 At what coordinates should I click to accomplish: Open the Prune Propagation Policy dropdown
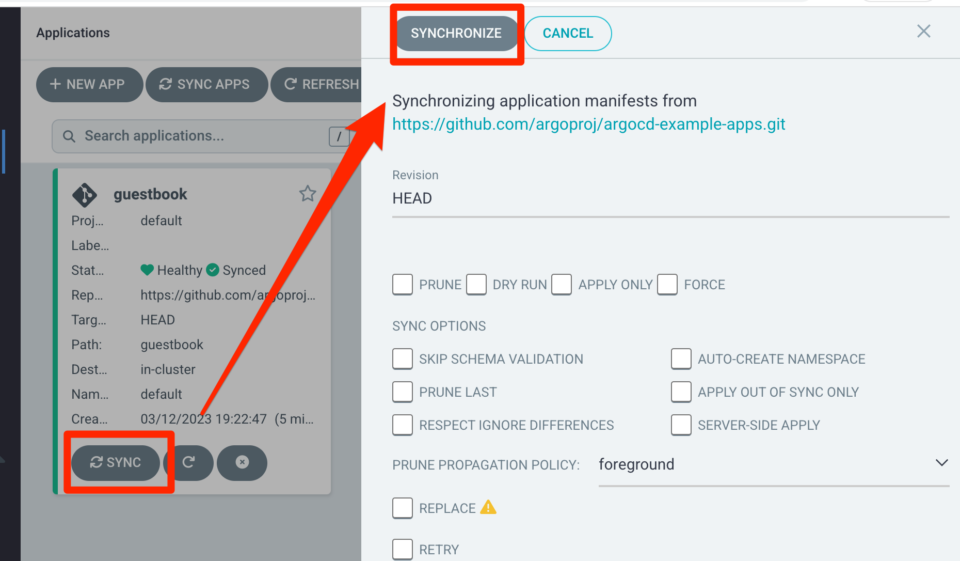point(773,465)
